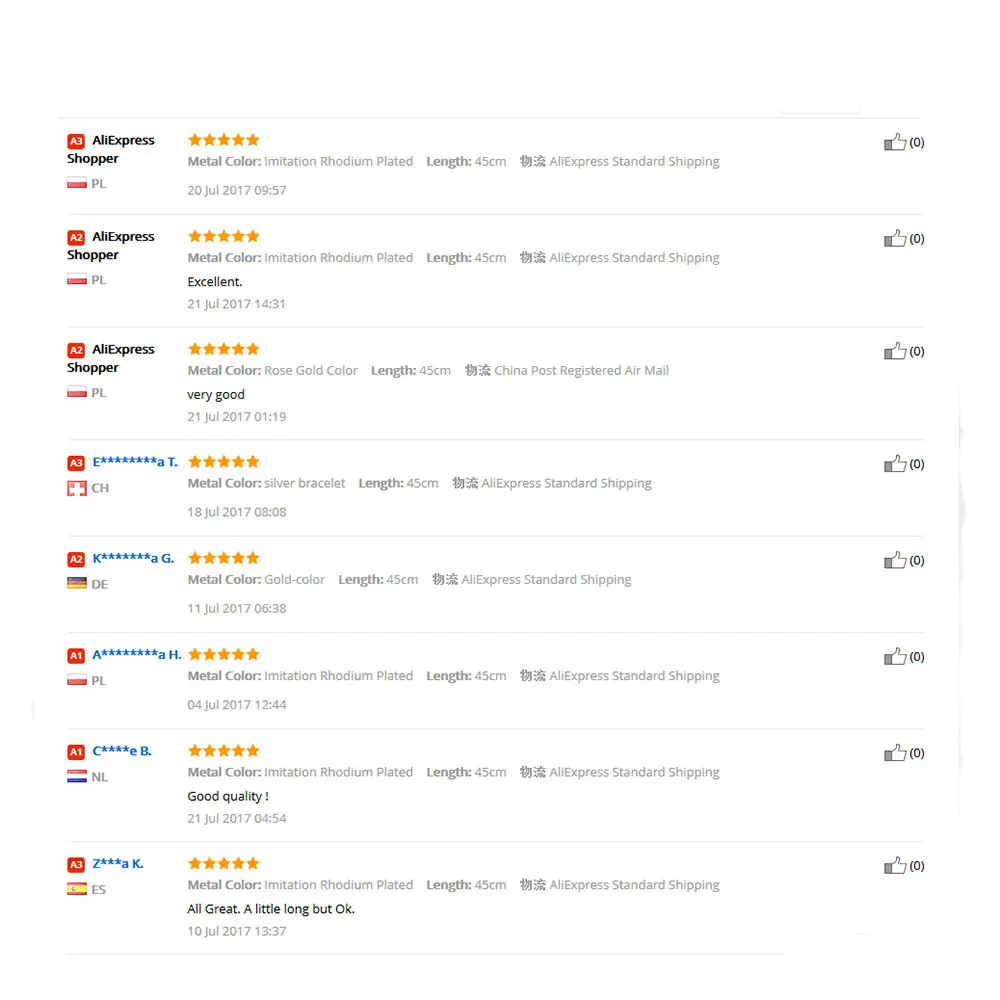Mark K*******a G.'s review helpful
This screenshot has width=1000, height=1000.
click(895, 560)
